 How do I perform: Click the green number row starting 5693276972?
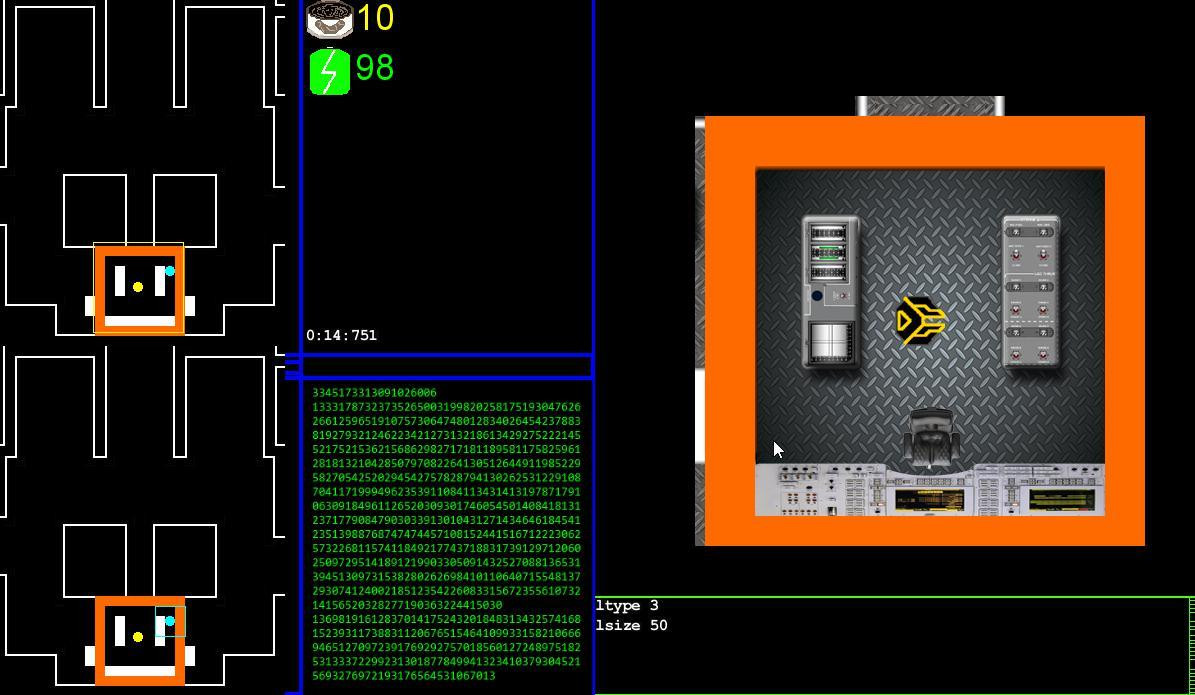pos(404,675)
